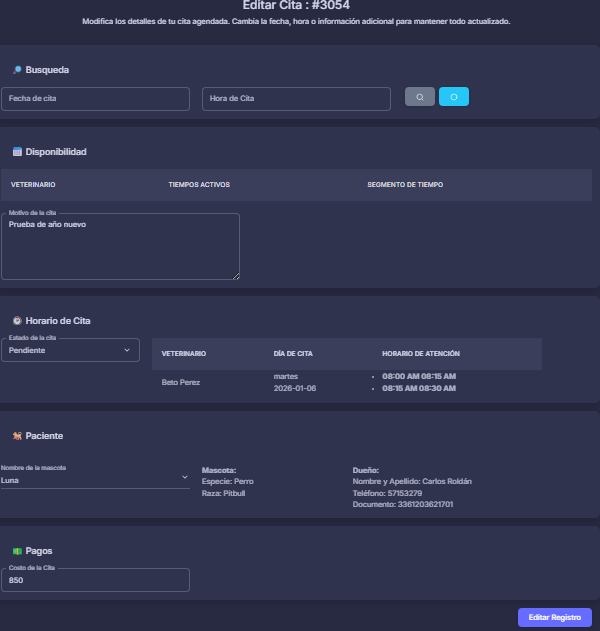This screenshot has height=631, width=600.
Task: Click the Pagos money icon
Action: point(17,551)
